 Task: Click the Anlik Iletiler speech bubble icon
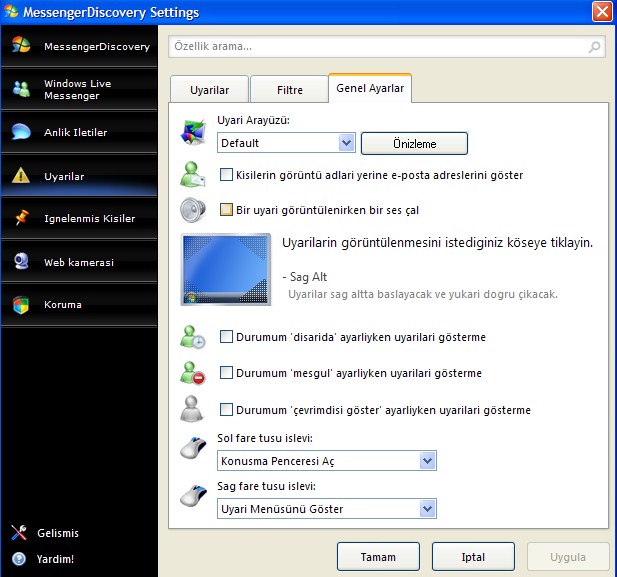tap(21, 131)
